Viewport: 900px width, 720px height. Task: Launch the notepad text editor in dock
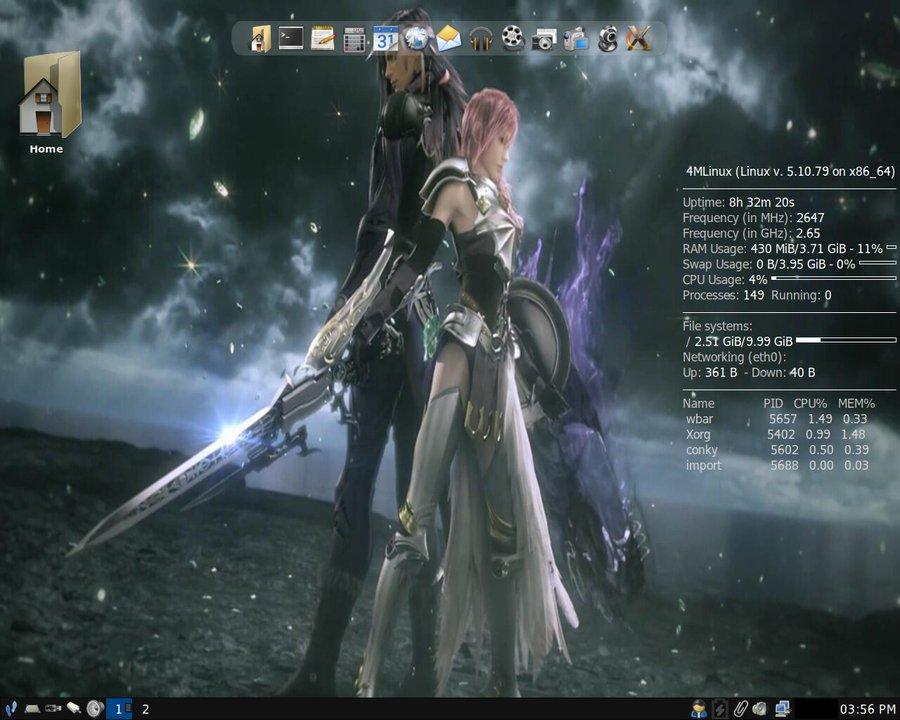point(323,38)
